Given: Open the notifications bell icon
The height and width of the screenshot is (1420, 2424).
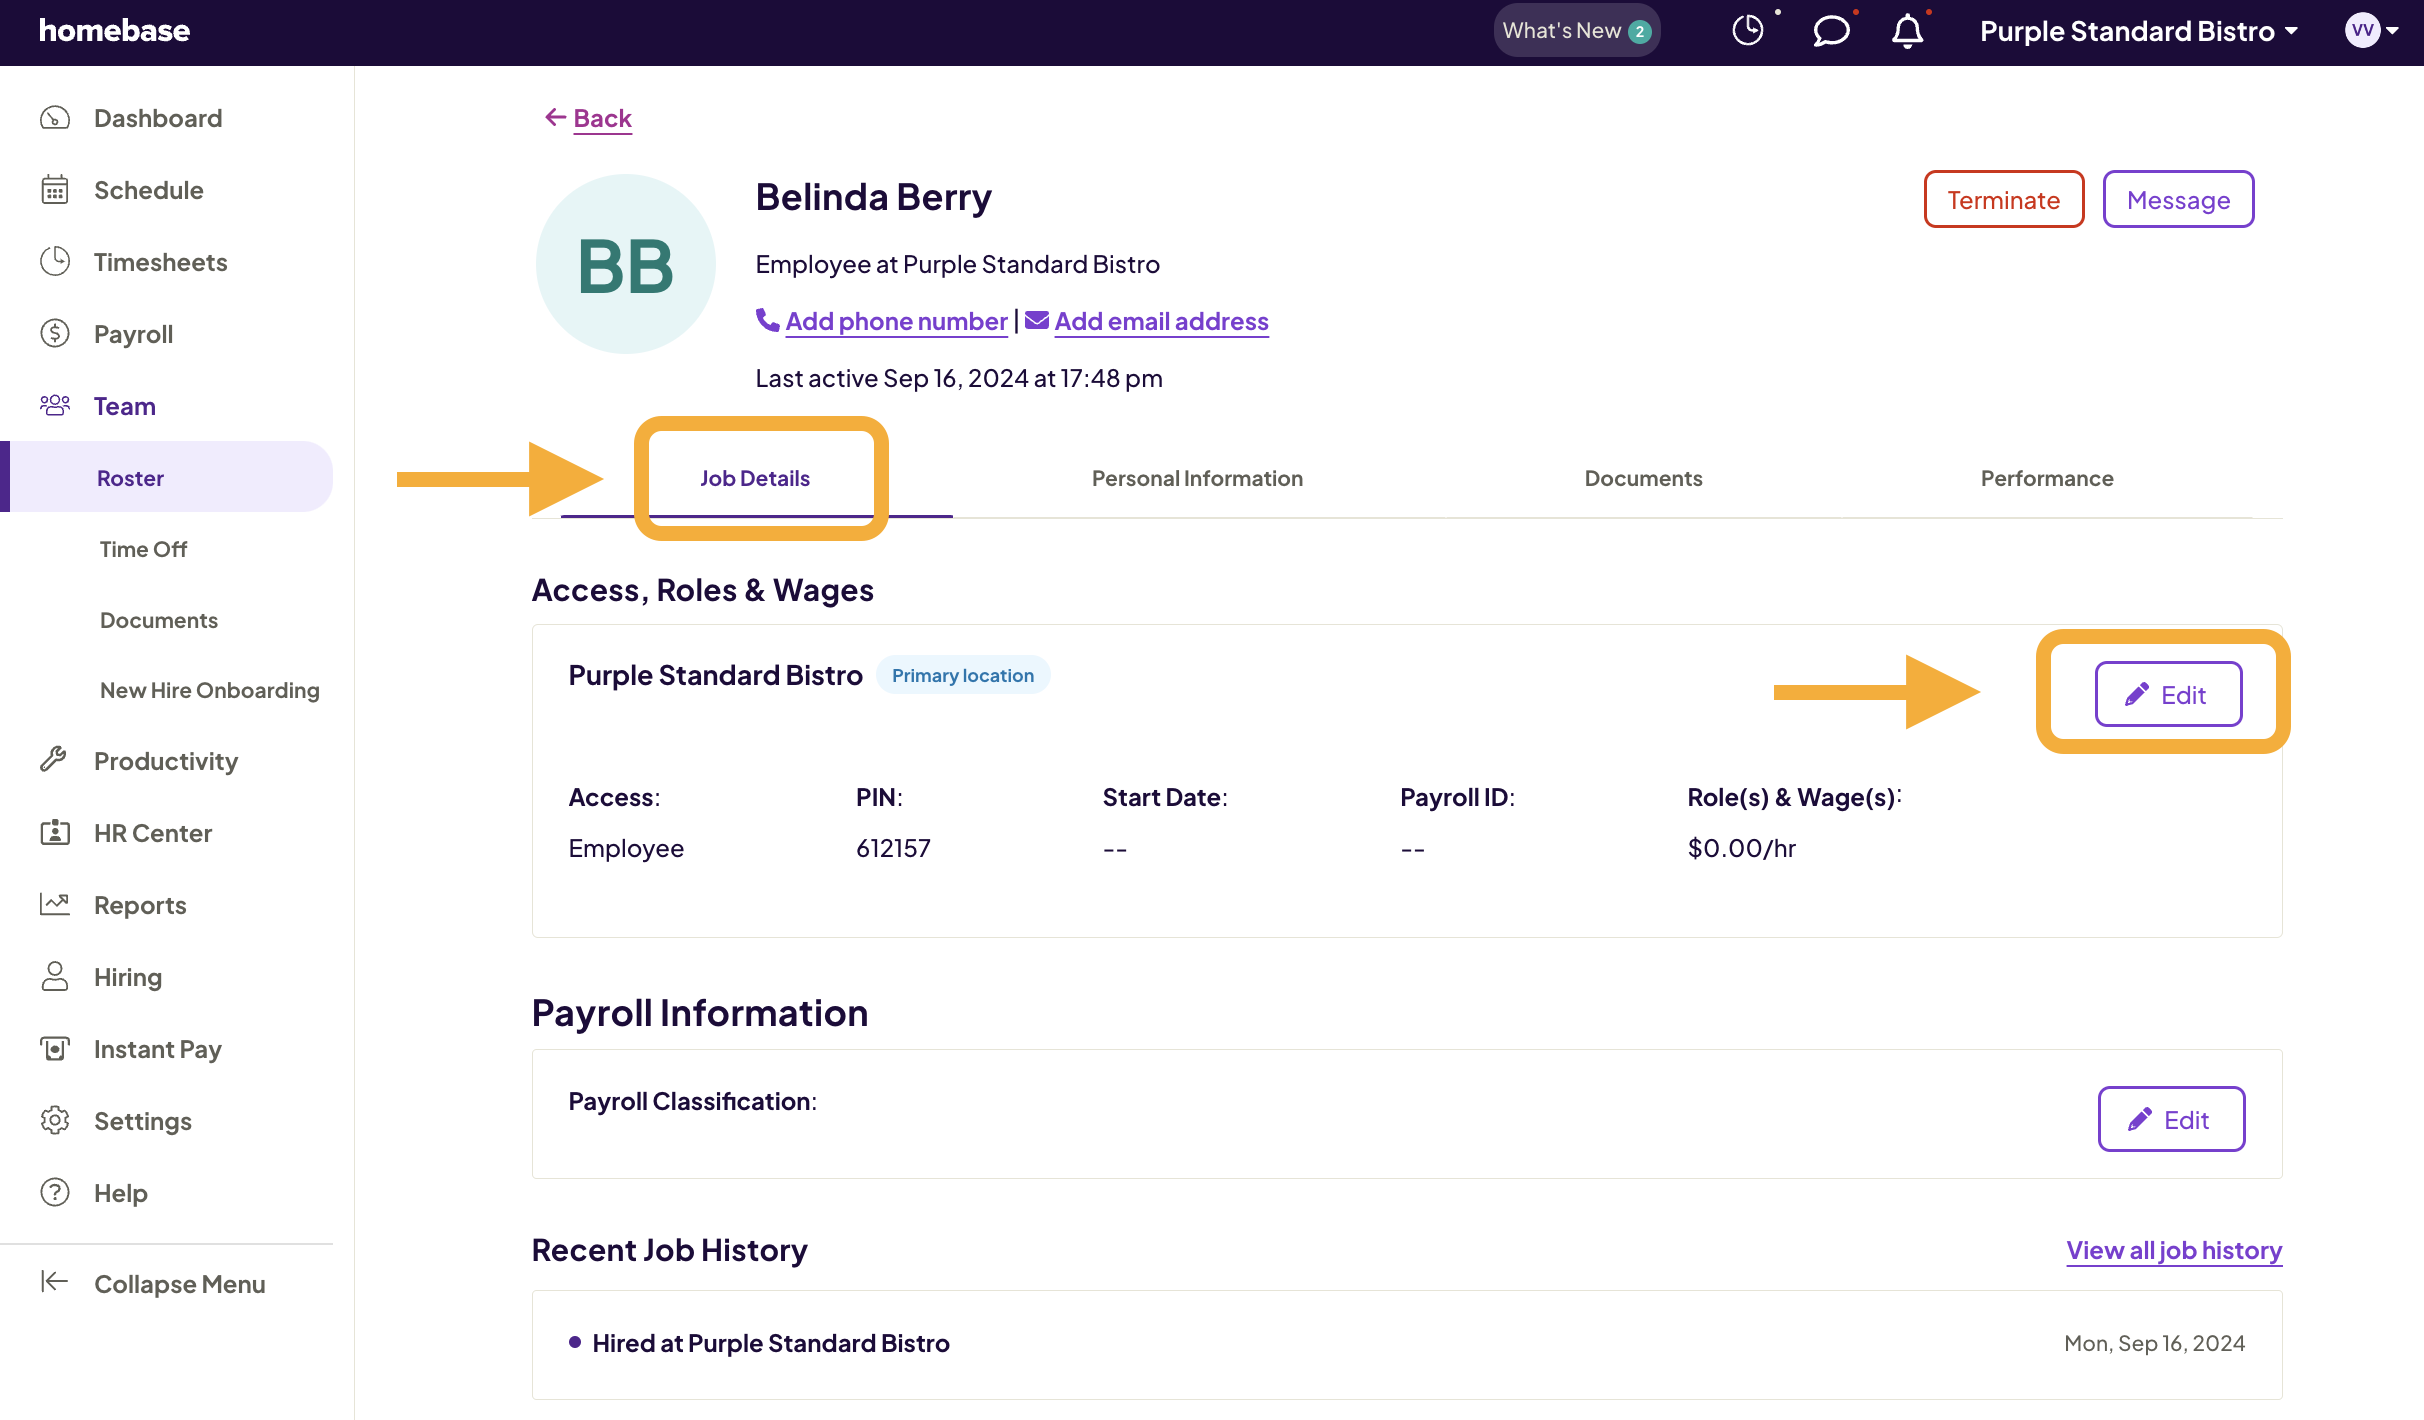Looking at the screenshot, I should click(x=1906, y=32).
